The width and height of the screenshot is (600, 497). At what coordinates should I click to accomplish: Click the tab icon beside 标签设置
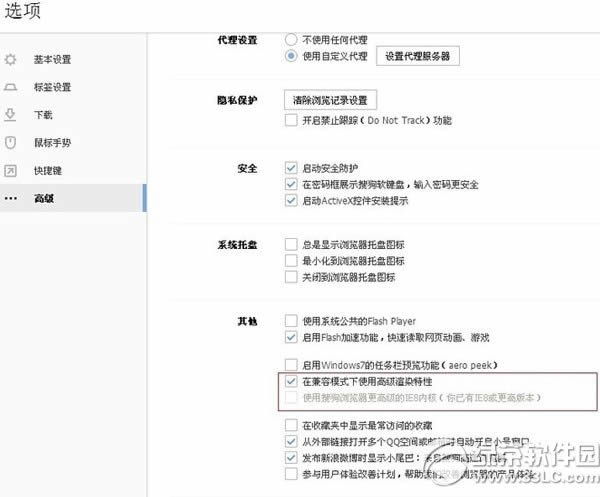coord(11,87)
